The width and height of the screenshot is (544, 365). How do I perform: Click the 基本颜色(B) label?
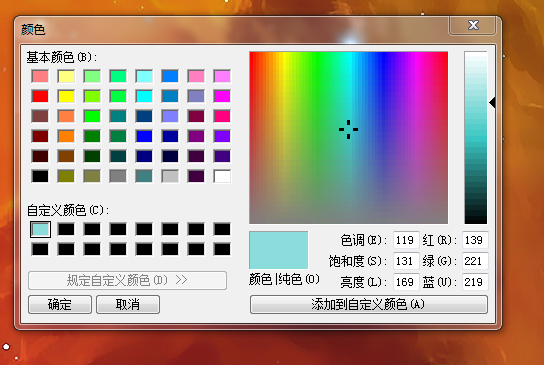pos(62,57)
